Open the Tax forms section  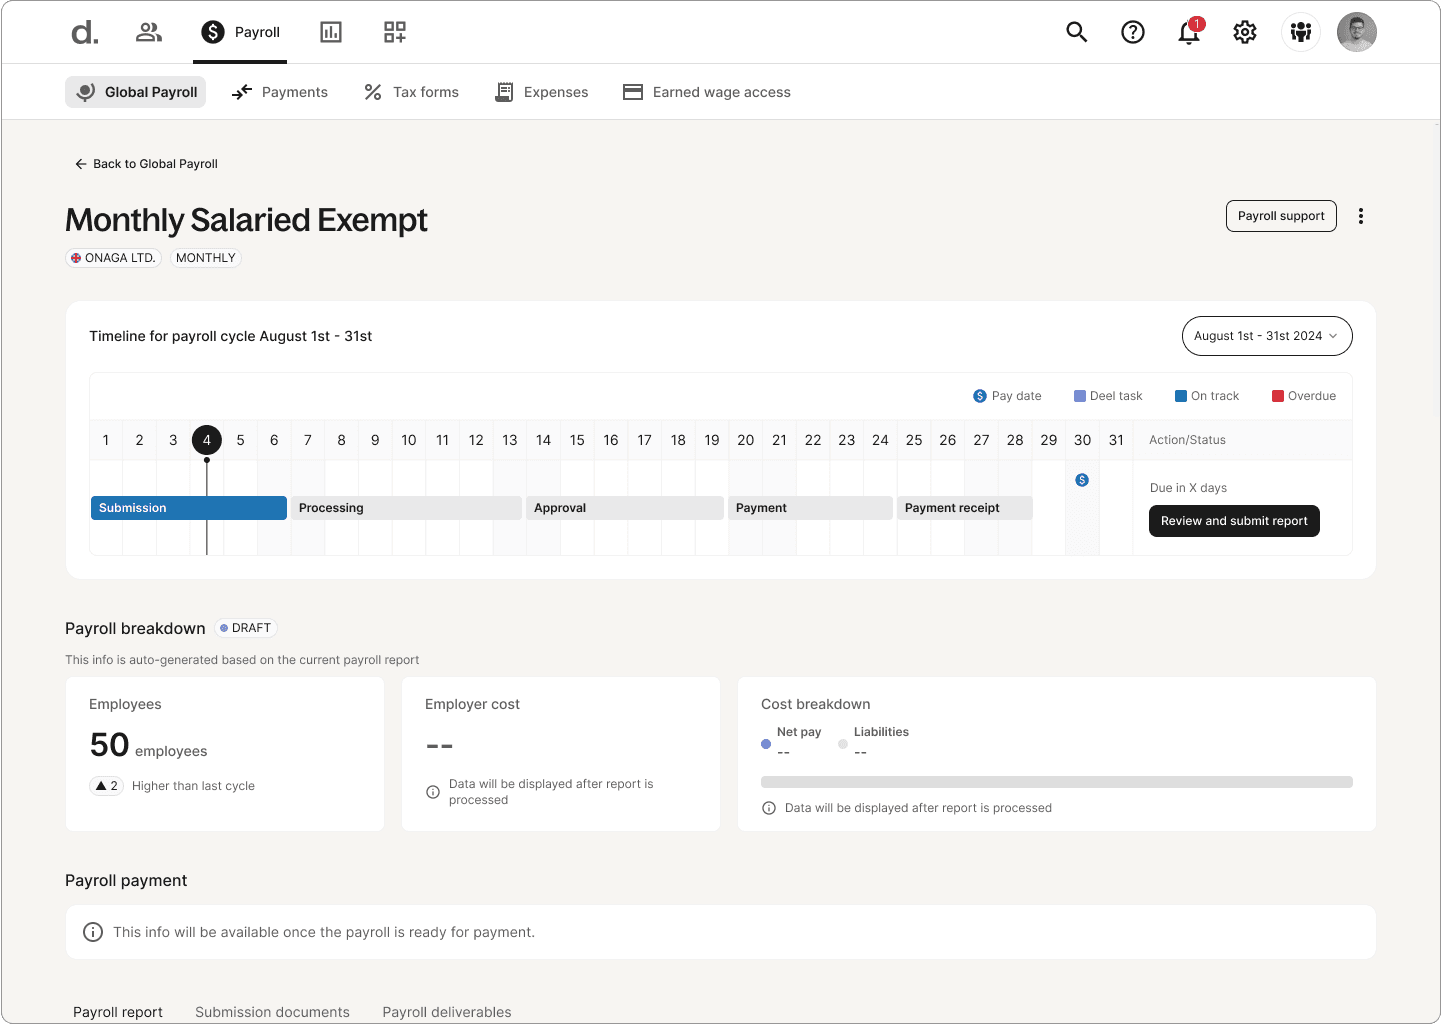pos(410,91)
